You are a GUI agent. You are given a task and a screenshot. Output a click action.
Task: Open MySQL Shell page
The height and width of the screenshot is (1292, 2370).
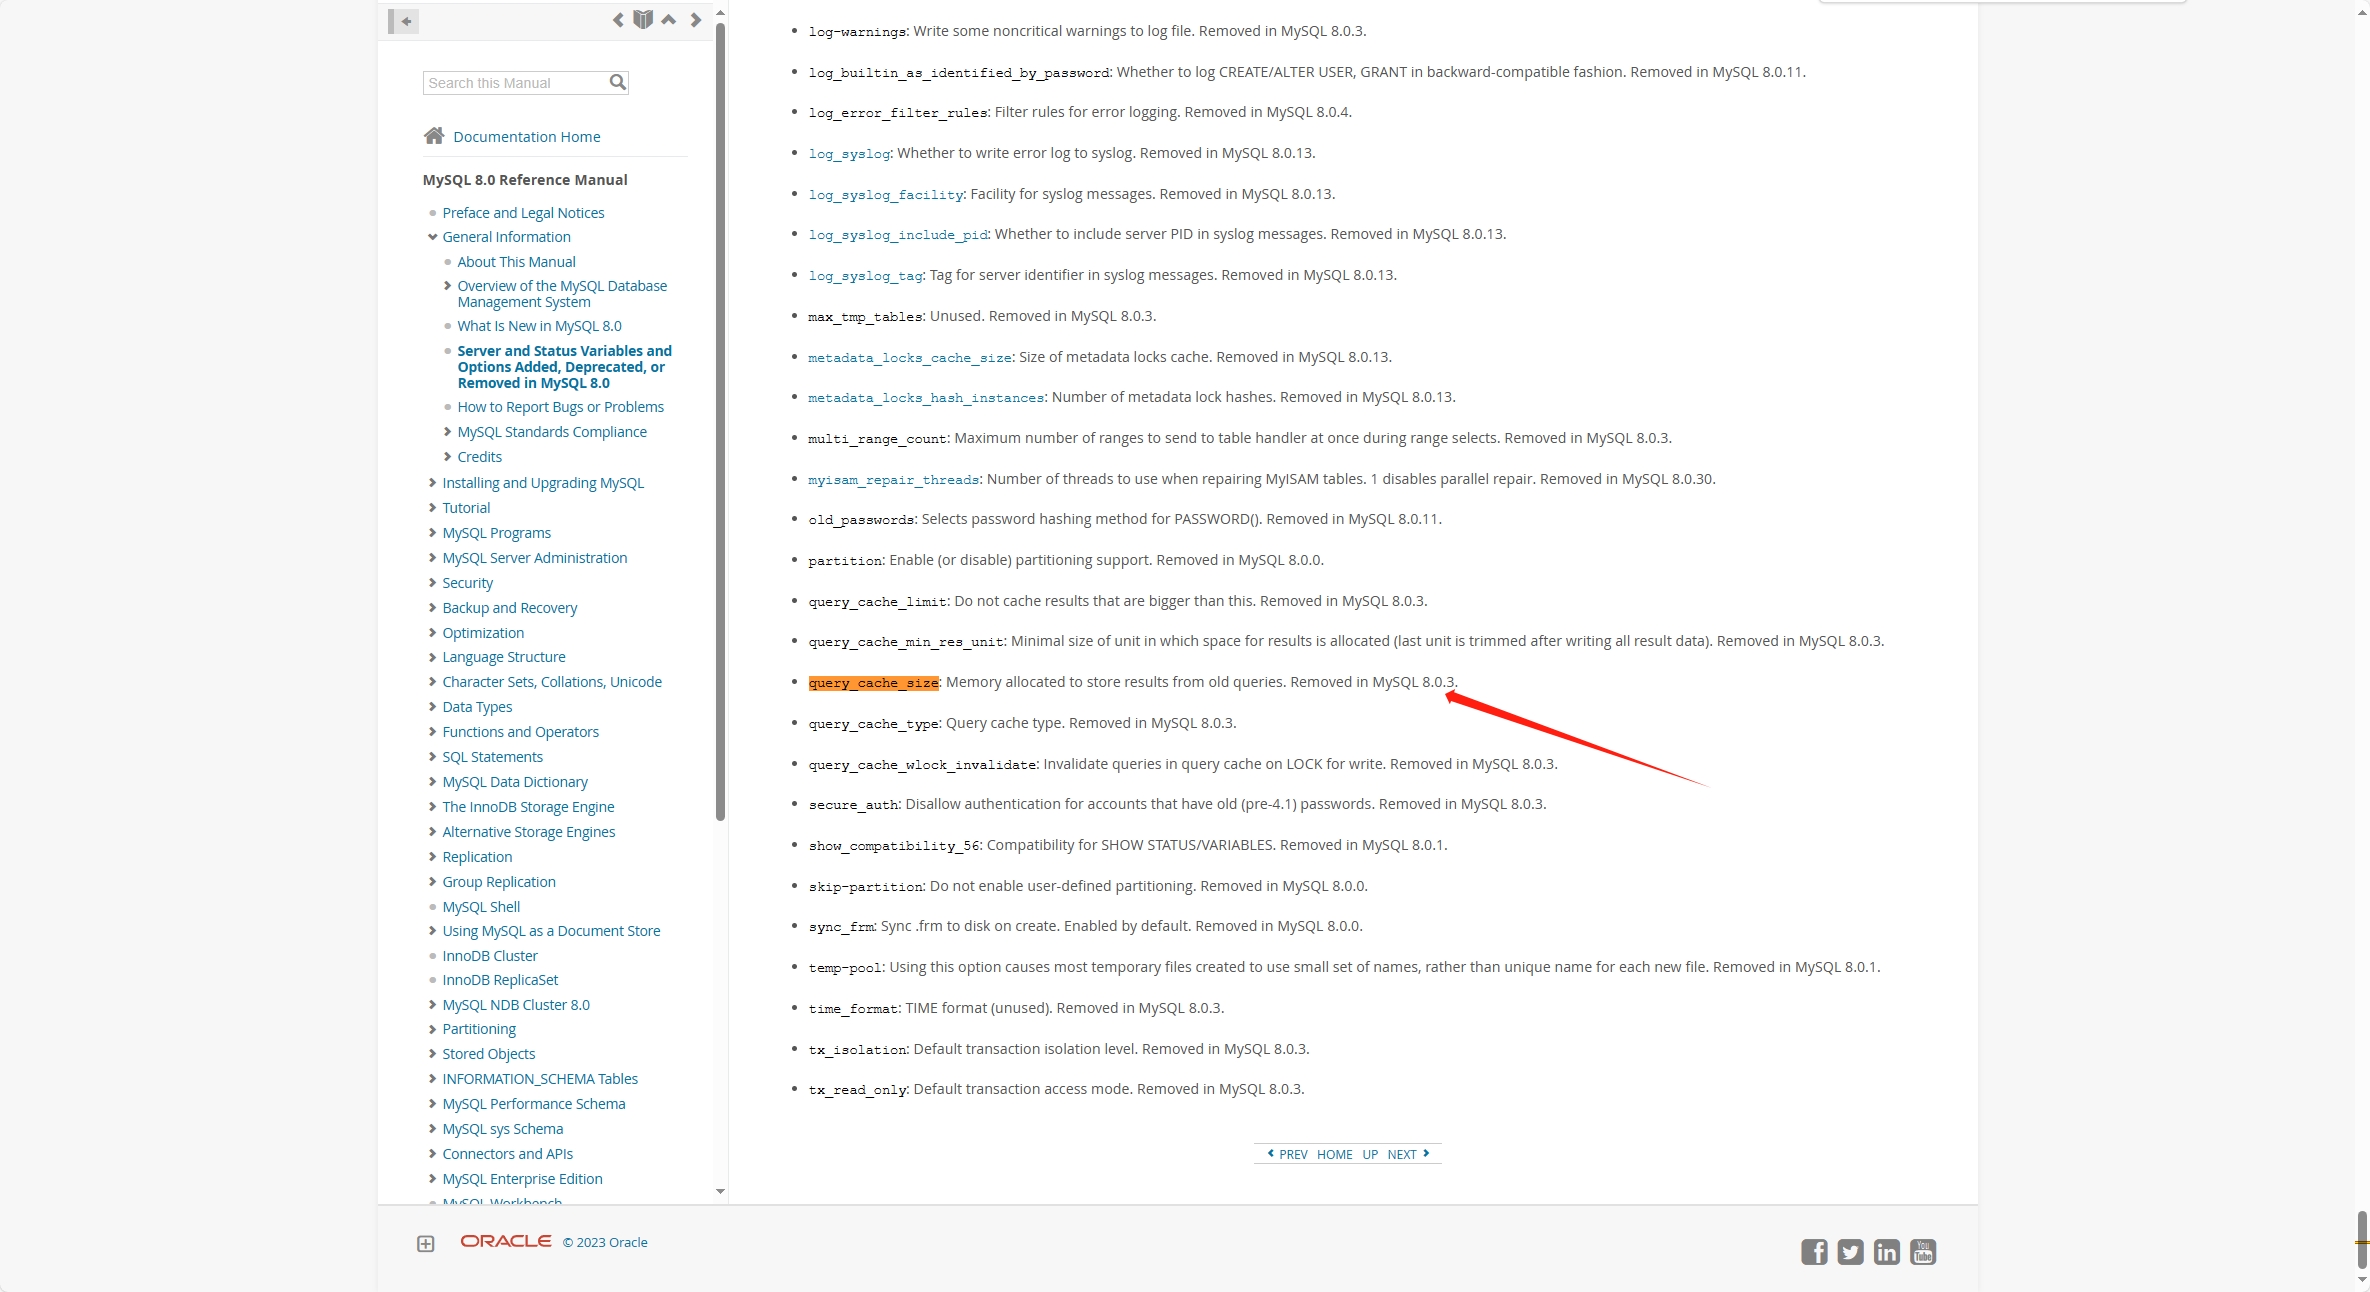pos(481,907)
